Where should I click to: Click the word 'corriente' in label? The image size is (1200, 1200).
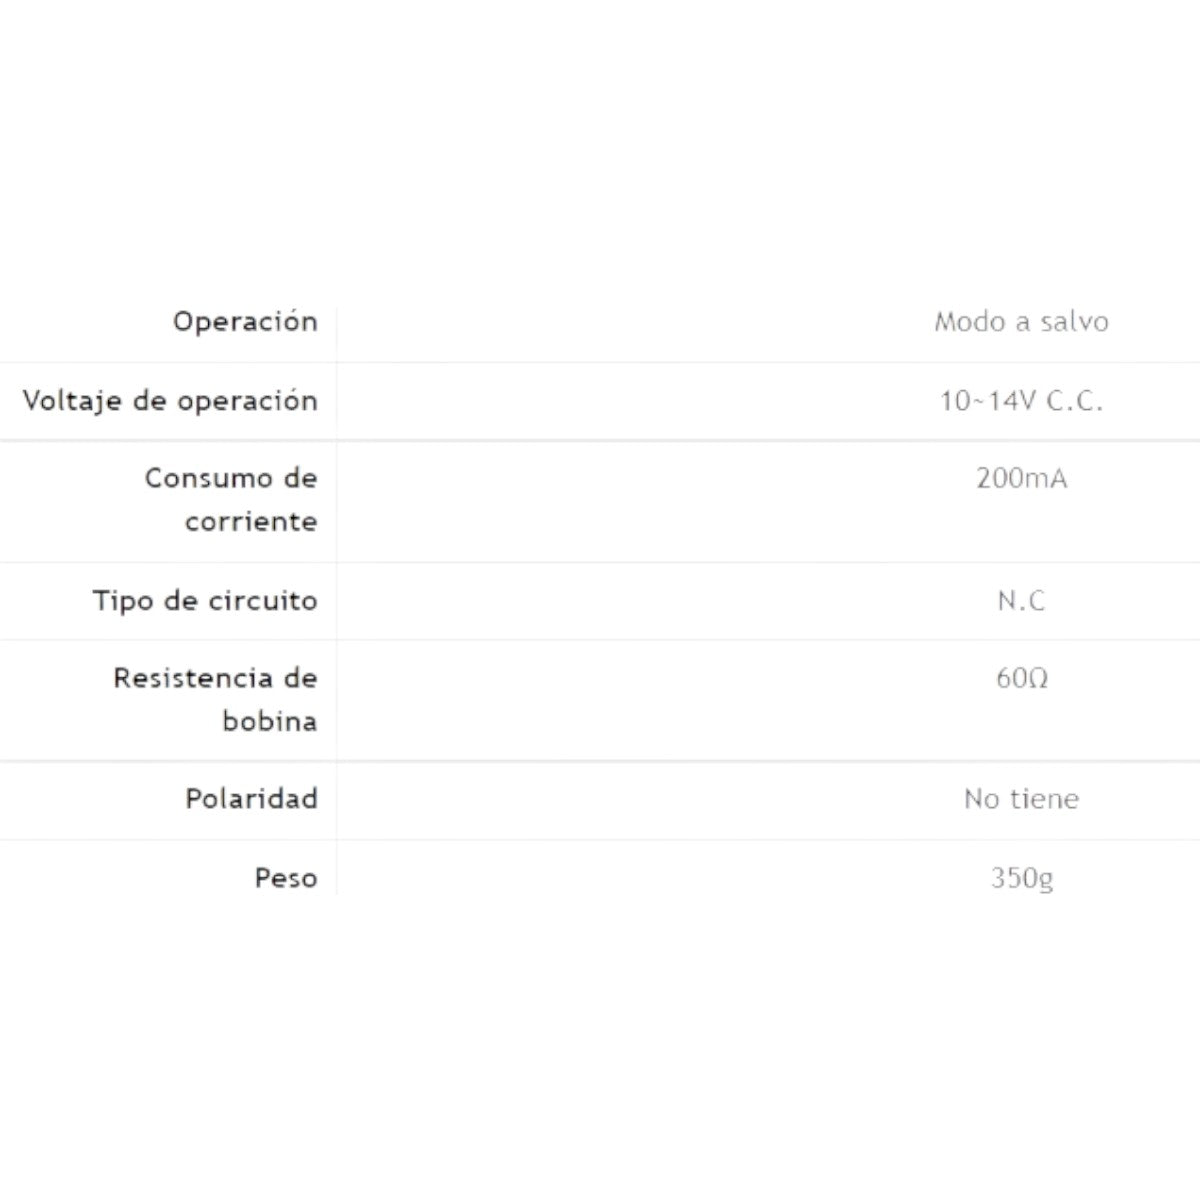click(x=251, y=521)
